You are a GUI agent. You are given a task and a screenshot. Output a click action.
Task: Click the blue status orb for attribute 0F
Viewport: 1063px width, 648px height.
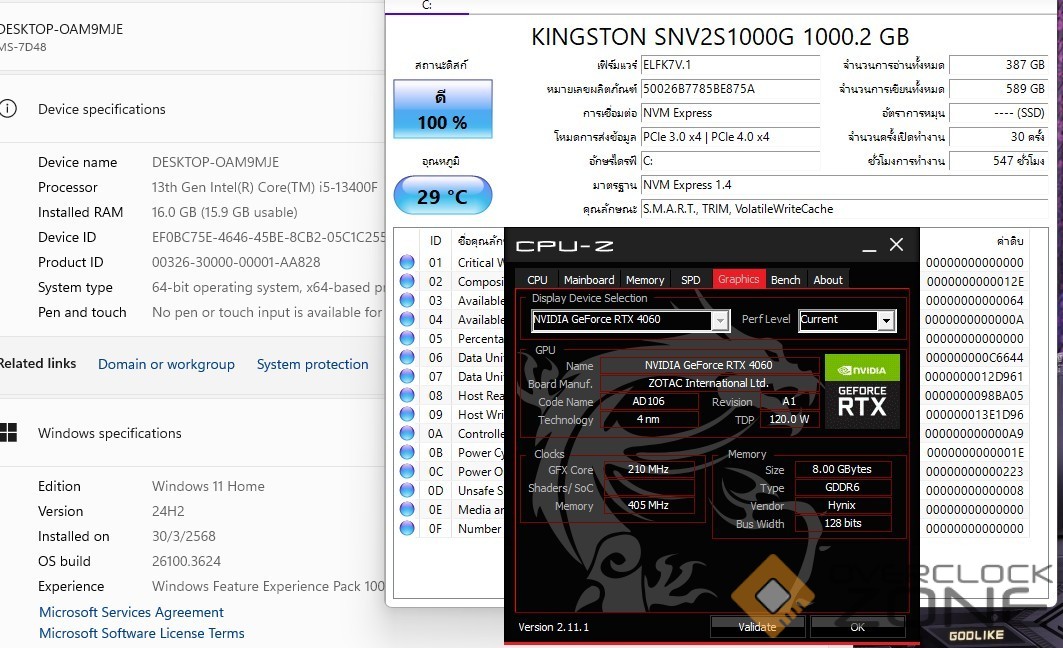[x=407, y=529]
